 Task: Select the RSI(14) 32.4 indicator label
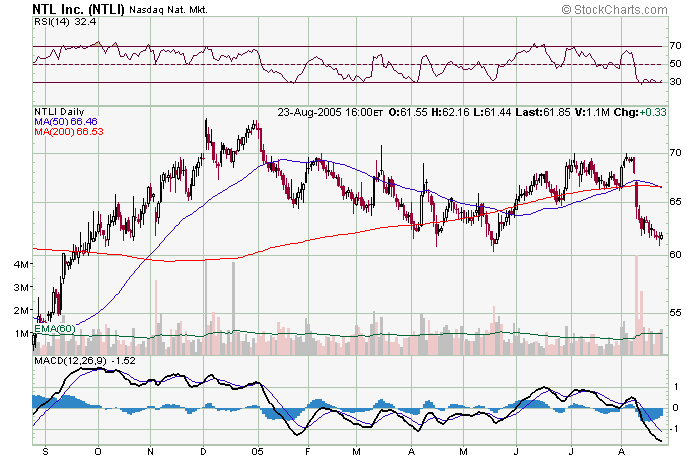pos(65,22)
